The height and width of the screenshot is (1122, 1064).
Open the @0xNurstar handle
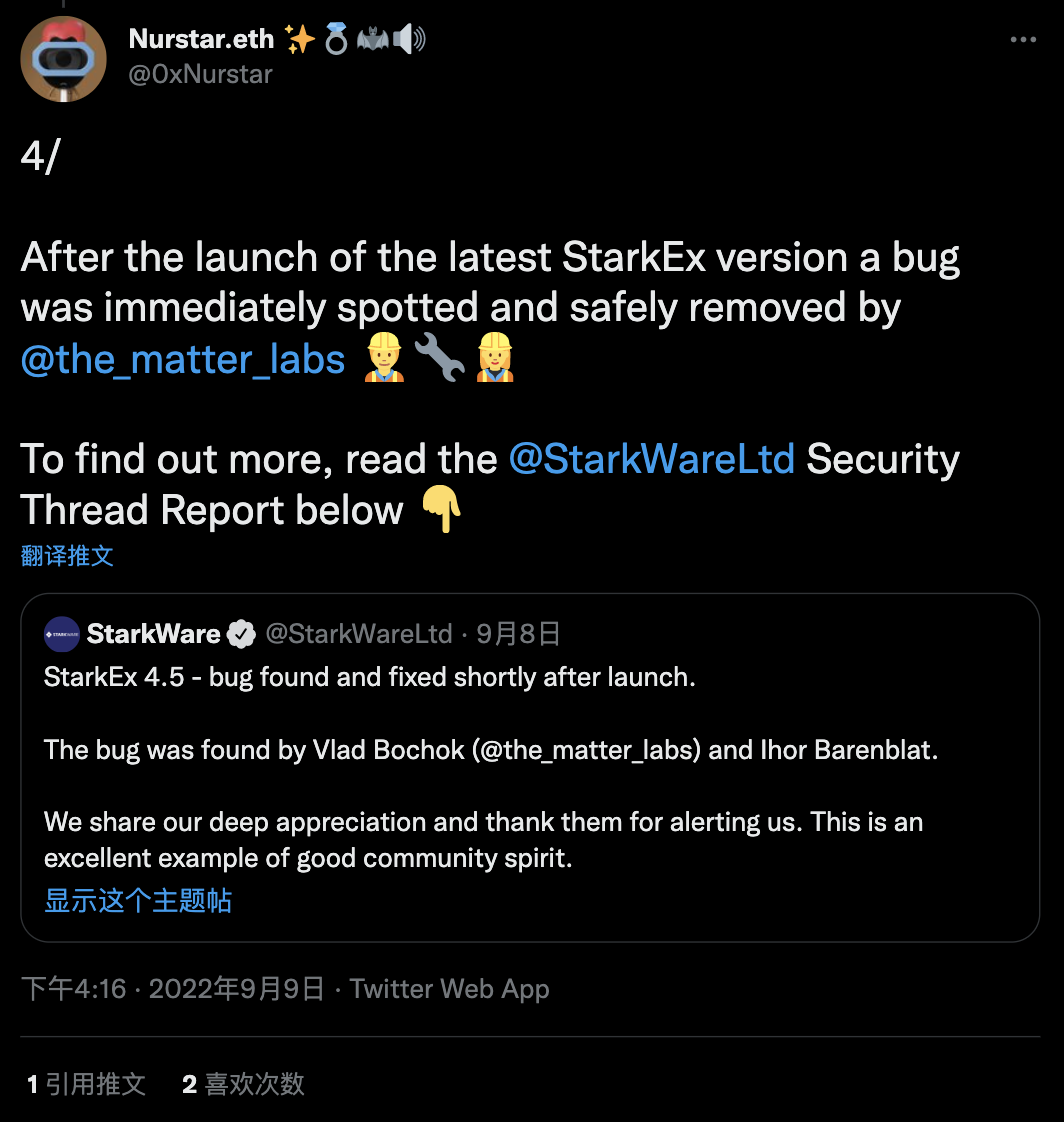tap(200, 74)
